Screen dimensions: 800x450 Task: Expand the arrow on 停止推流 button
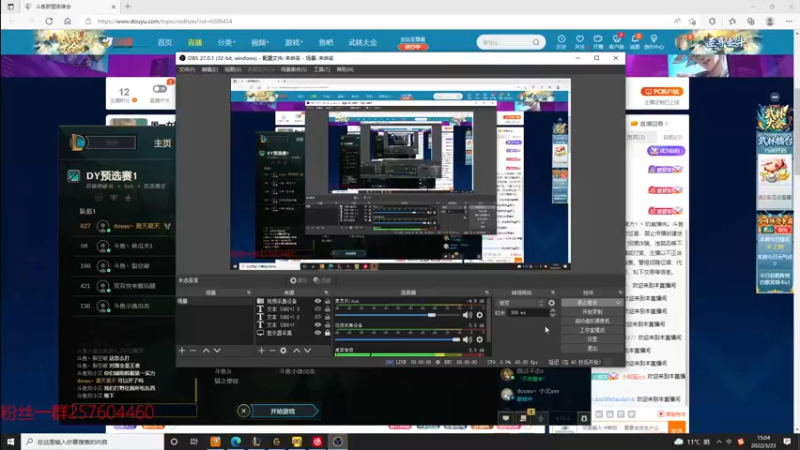pyautogui.click(x=618, y=303)
